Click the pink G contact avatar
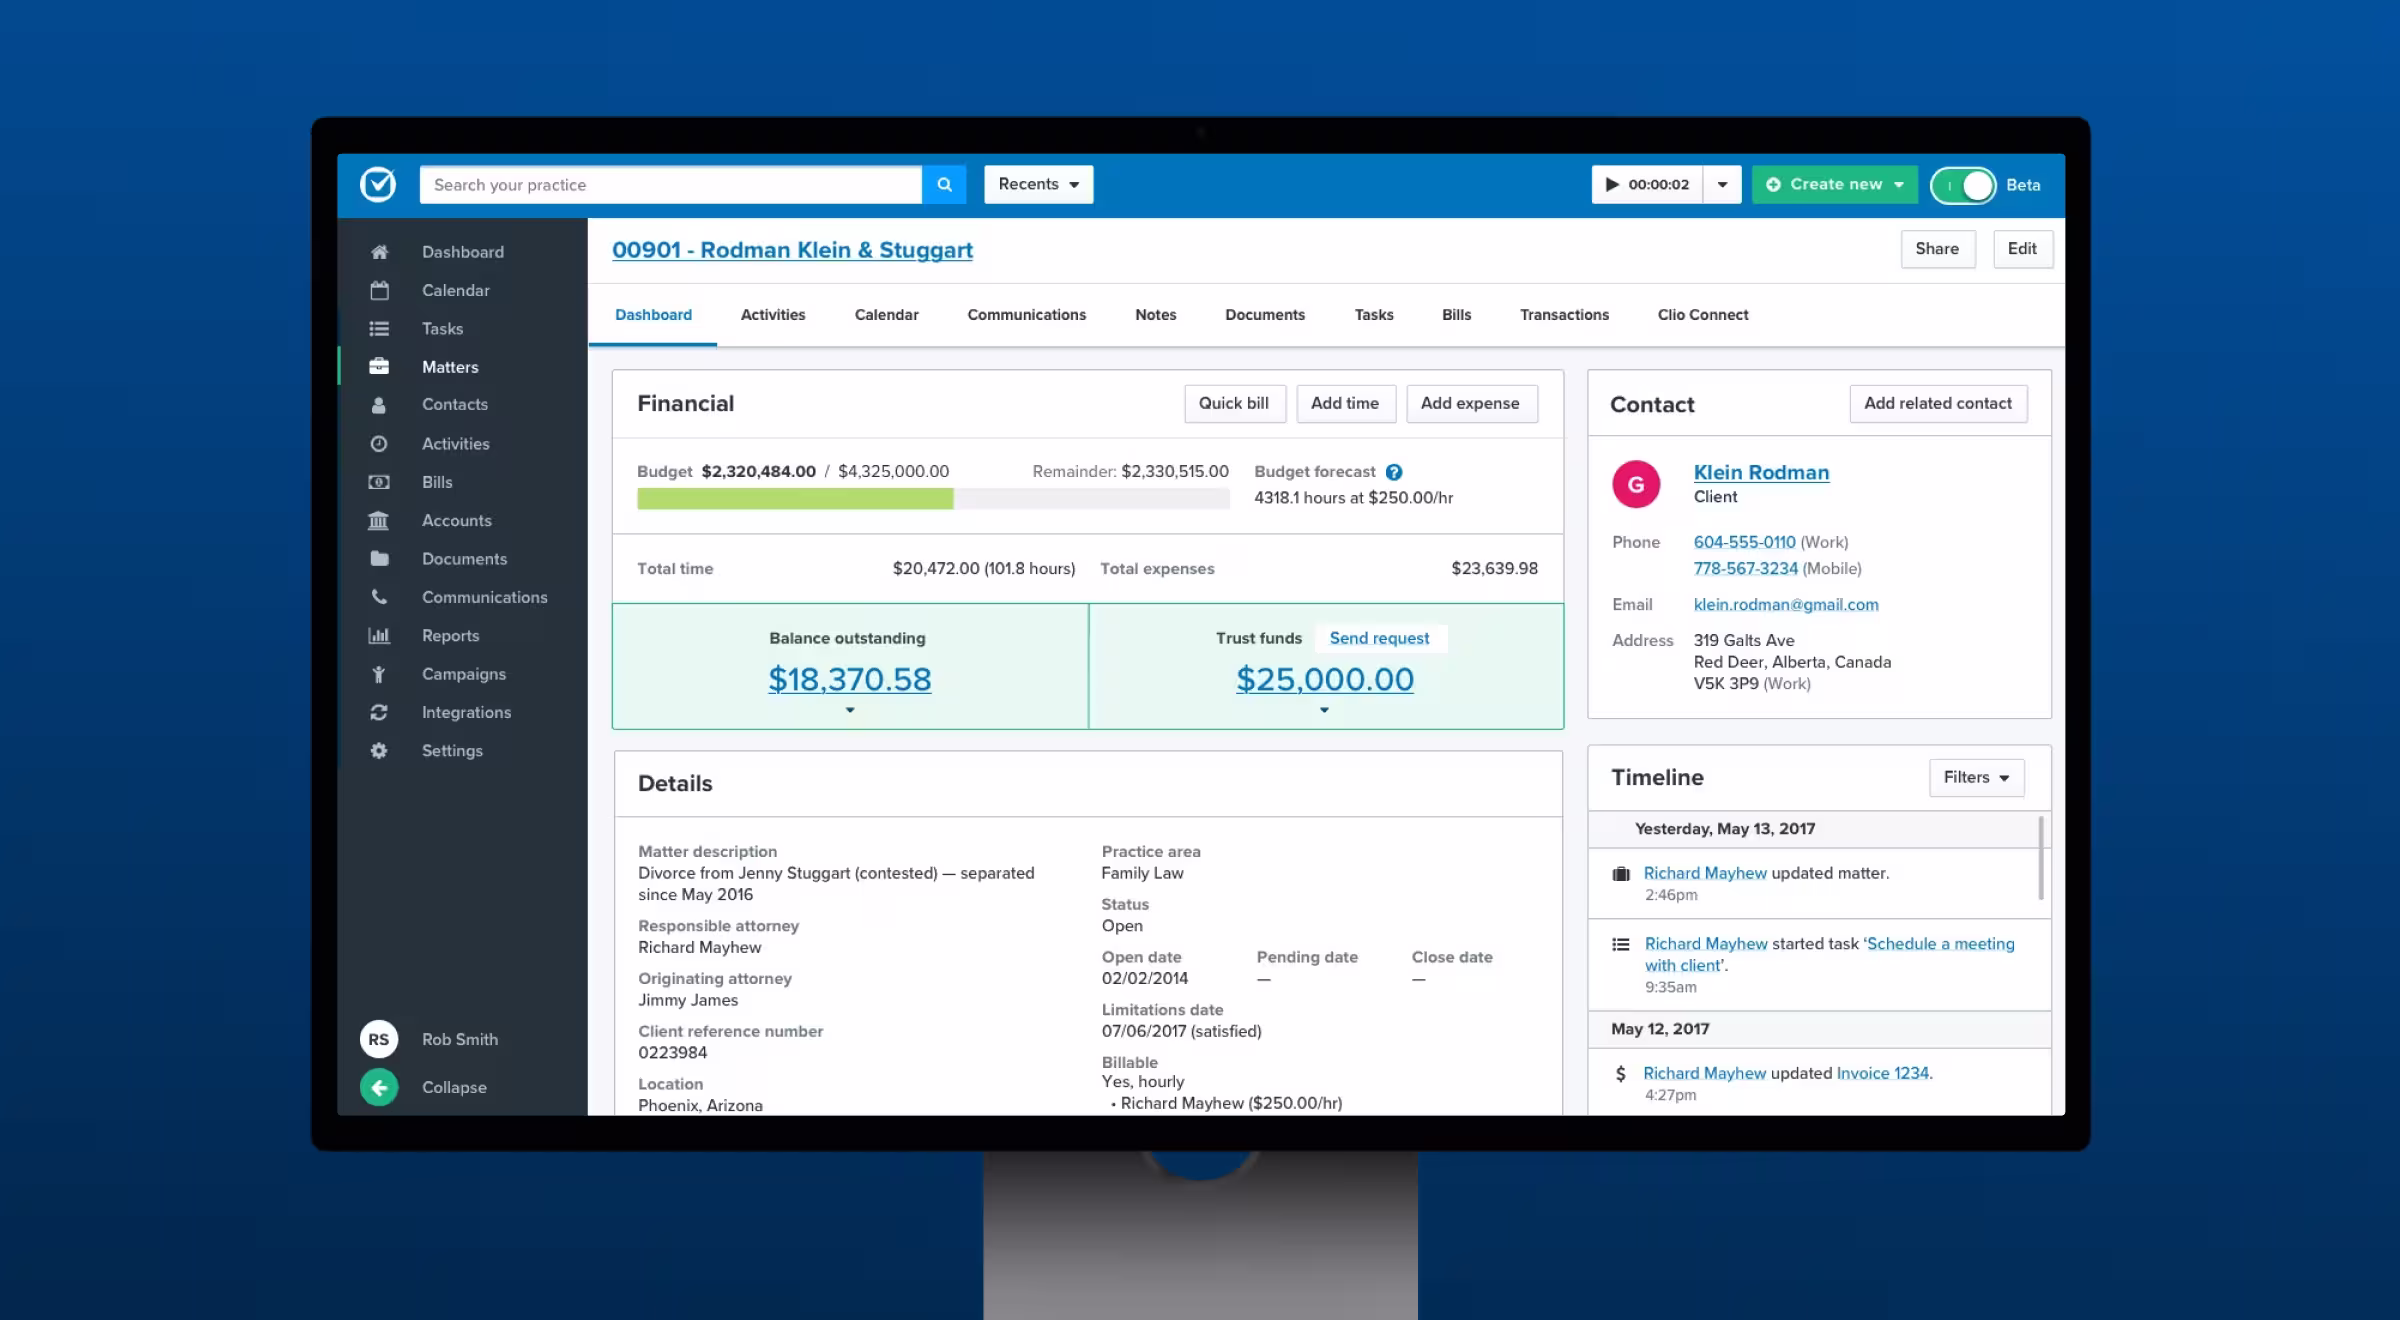This screenshot has width=2400, height=1320. coord(1636,484)
